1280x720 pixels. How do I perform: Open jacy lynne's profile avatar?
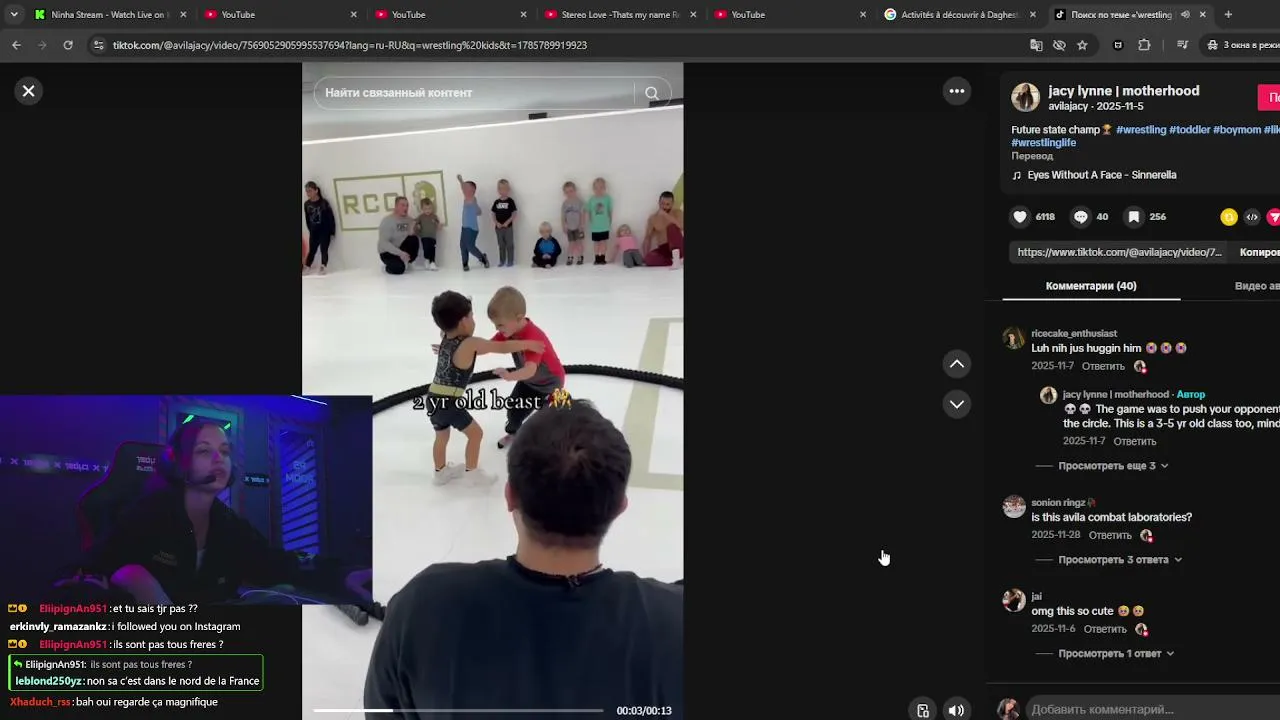pyautogui.click(x=1025, y=97)
